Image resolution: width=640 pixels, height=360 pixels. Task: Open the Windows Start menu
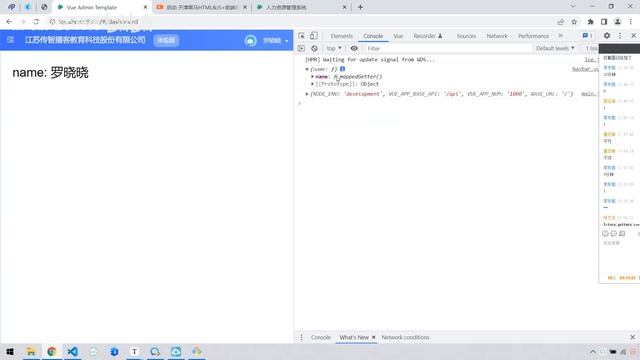[x=10, y=351]
